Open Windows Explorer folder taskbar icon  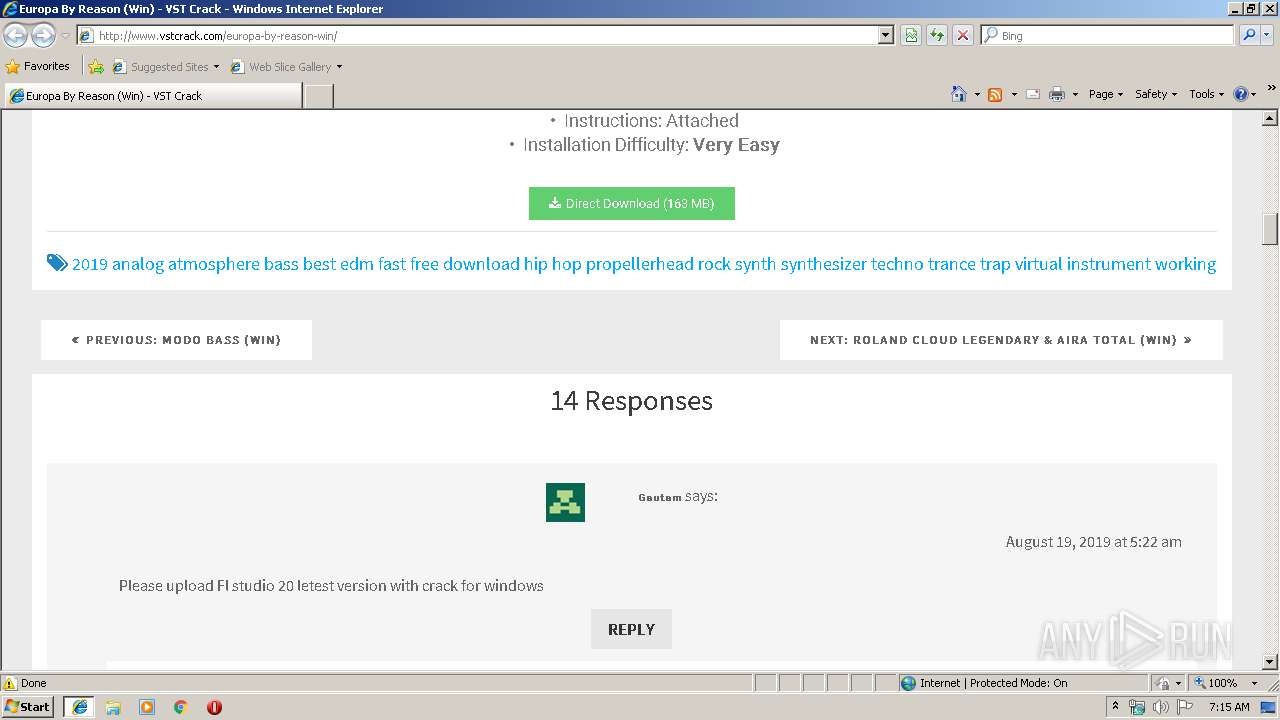[x=113, y=707]
